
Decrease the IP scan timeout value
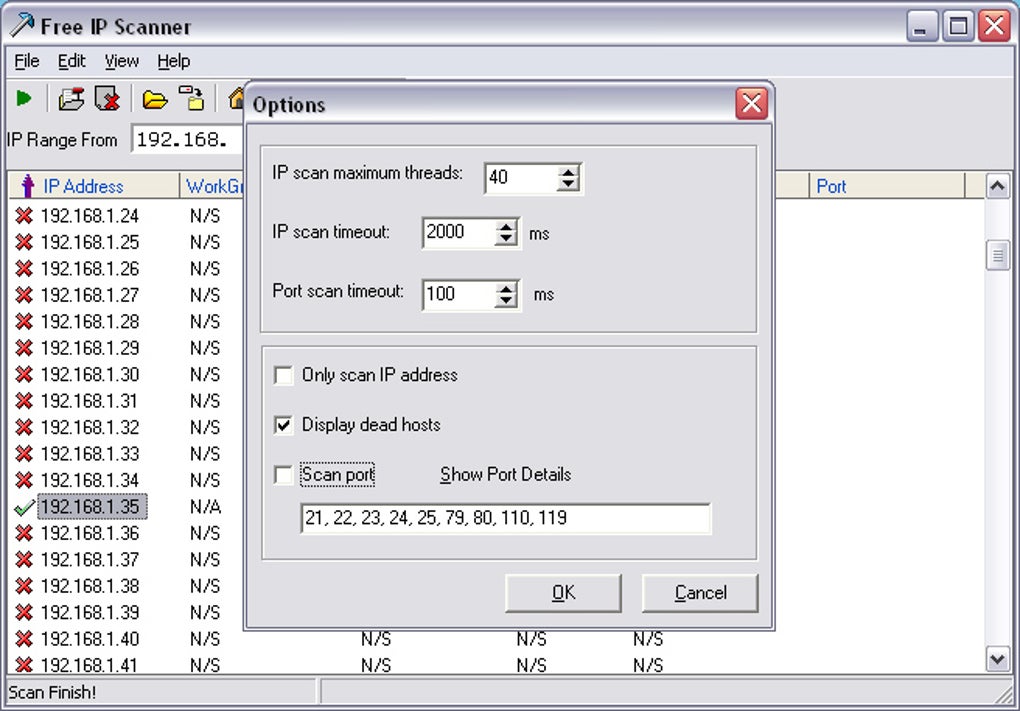pyautogui.click(x=505, y=239)
